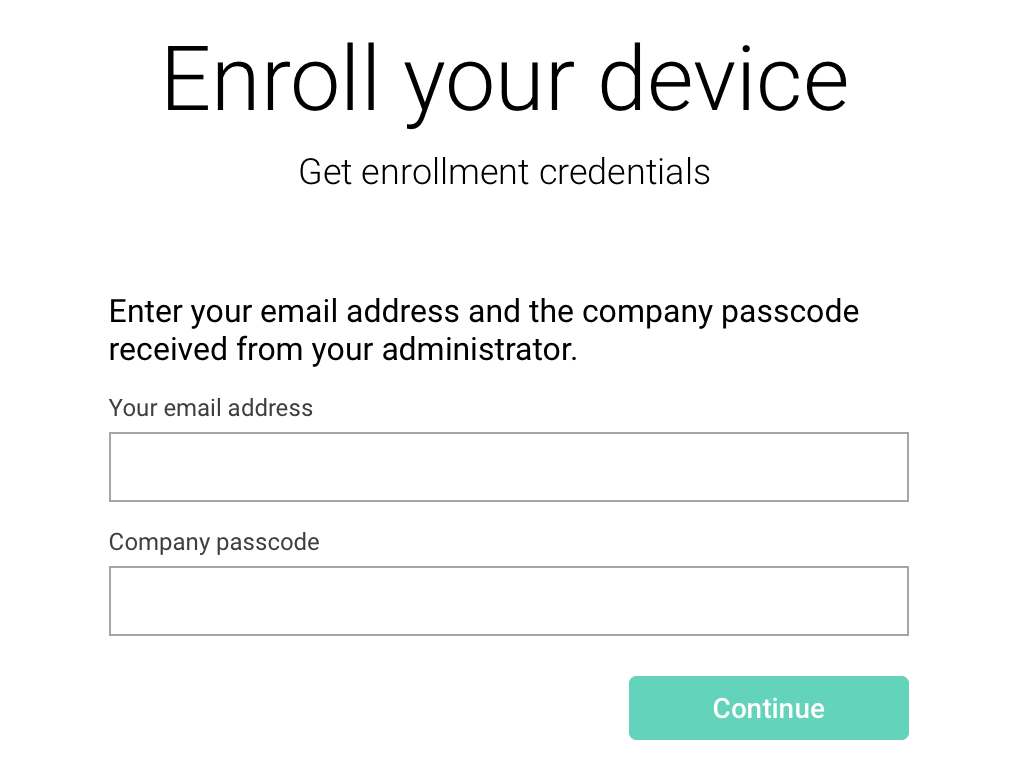The width and height of the screenshot is (1014, 774).
Task: Click the 'Company passcode' field label
Action: (x=213, y=542)
